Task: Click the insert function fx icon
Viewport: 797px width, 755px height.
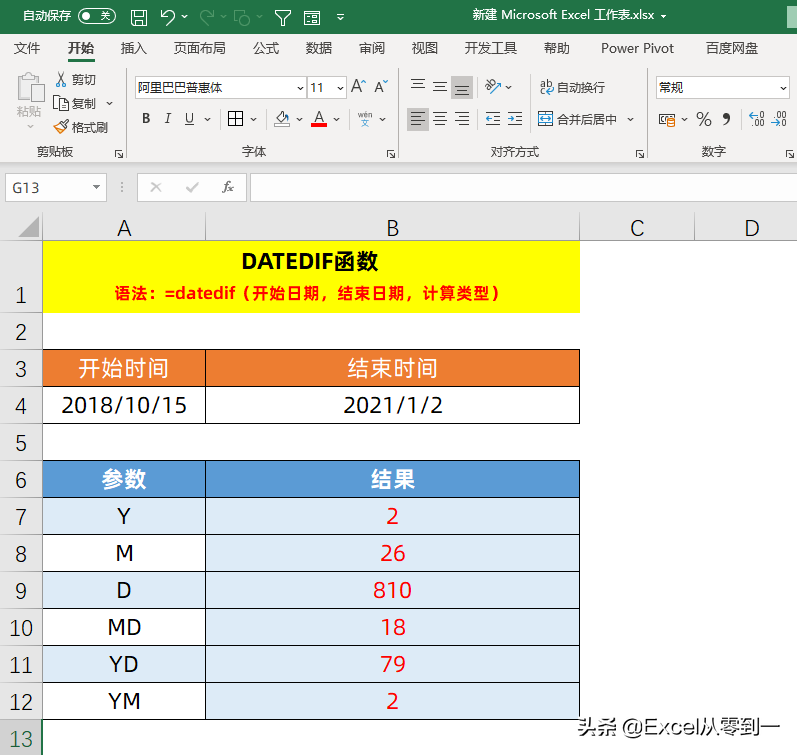Action: (x=228, y=188)
